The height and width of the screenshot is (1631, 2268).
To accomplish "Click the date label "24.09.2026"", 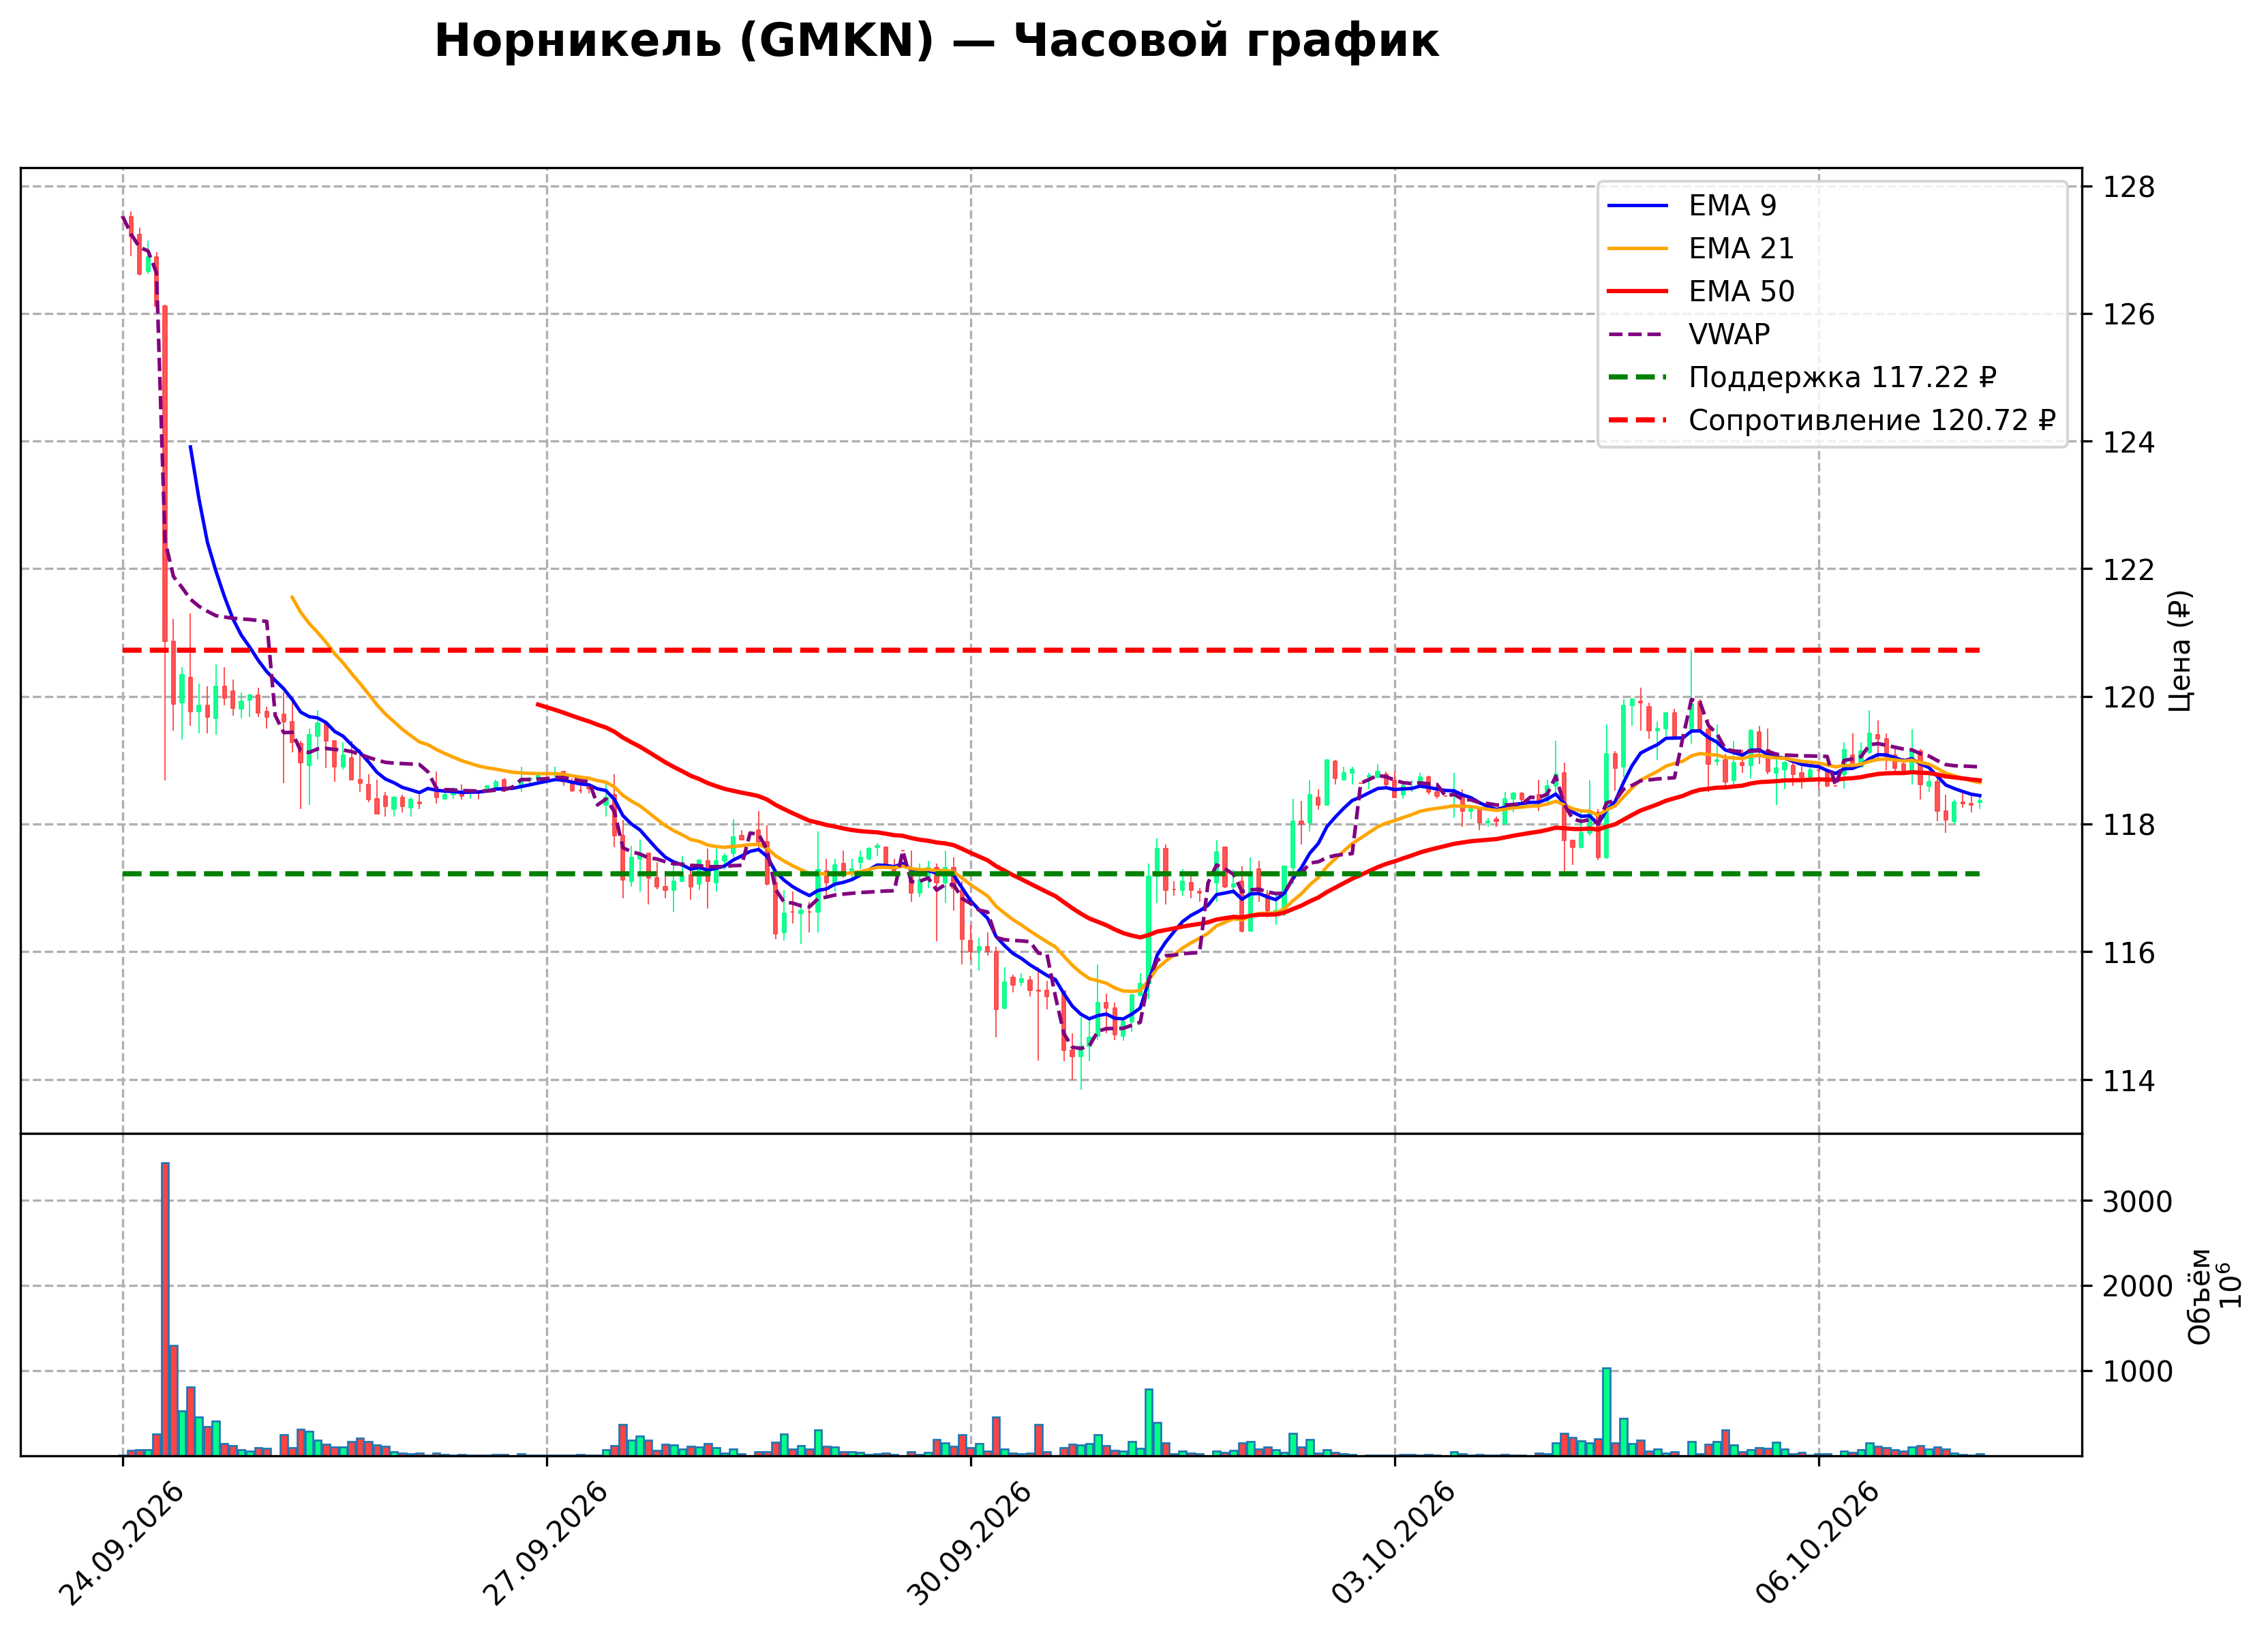I will (x=121, y=1544).
